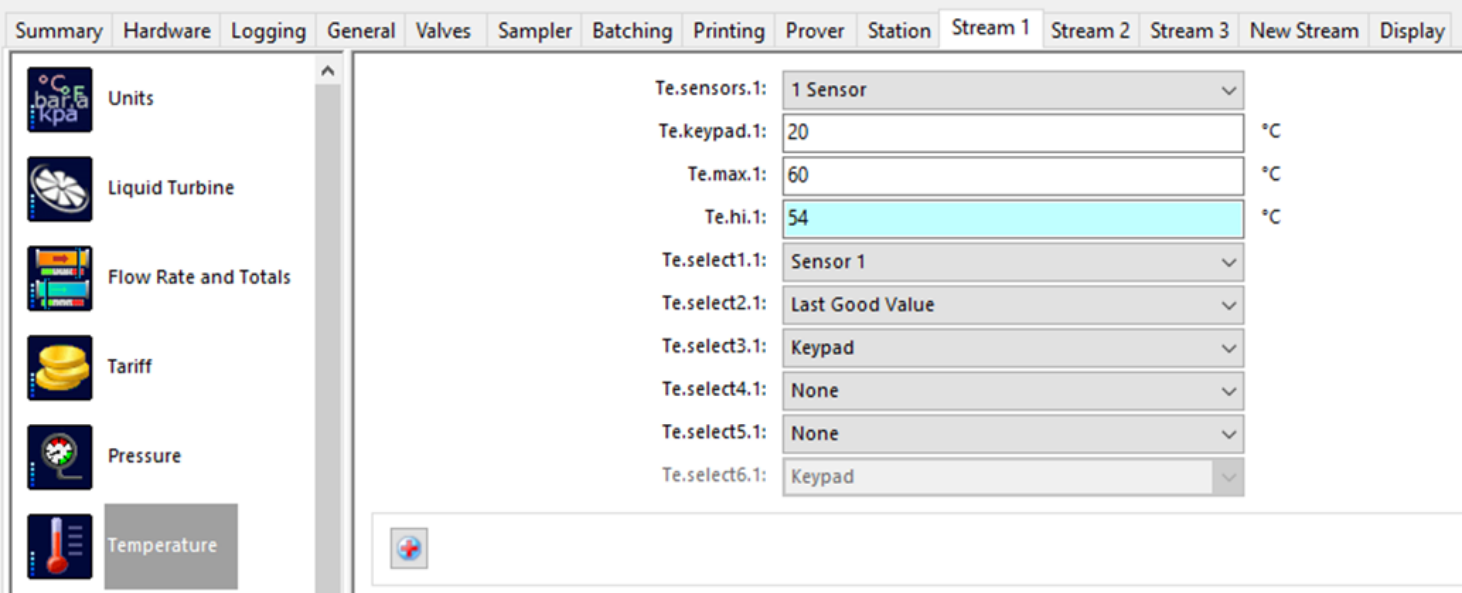Focus the Te.max.1 value field
This screenshot has height=593, width=1462.
(1013, 175)
